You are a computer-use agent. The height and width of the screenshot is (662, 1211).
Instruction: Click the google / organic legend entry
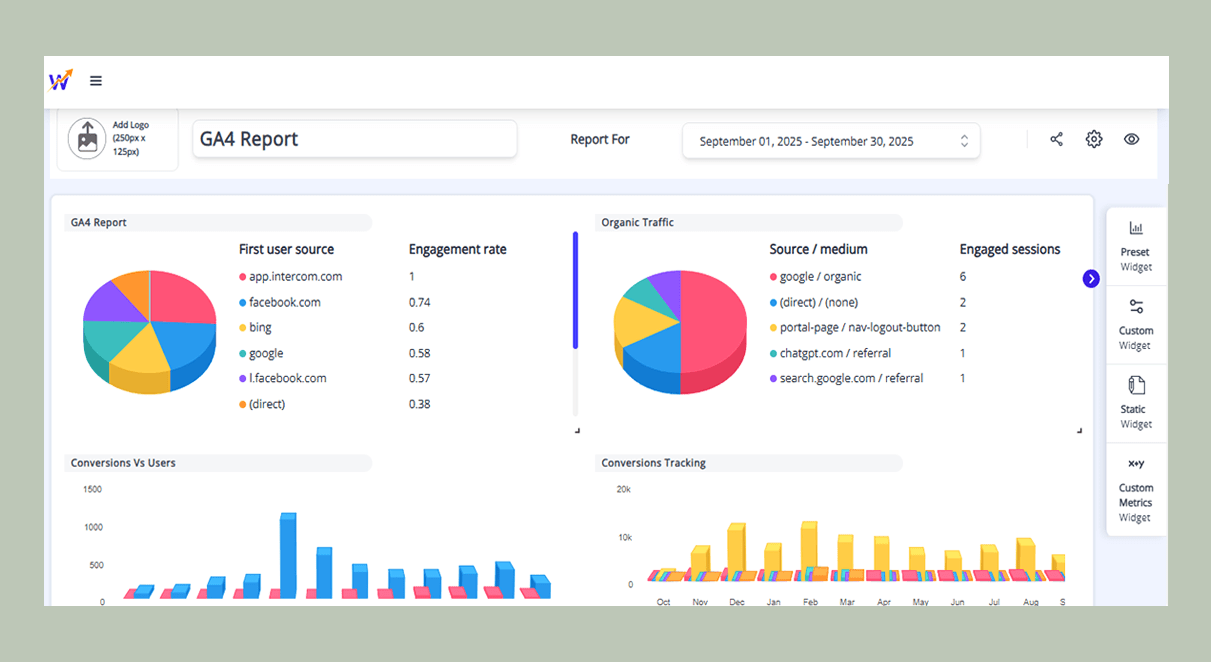tap(820, 277)
